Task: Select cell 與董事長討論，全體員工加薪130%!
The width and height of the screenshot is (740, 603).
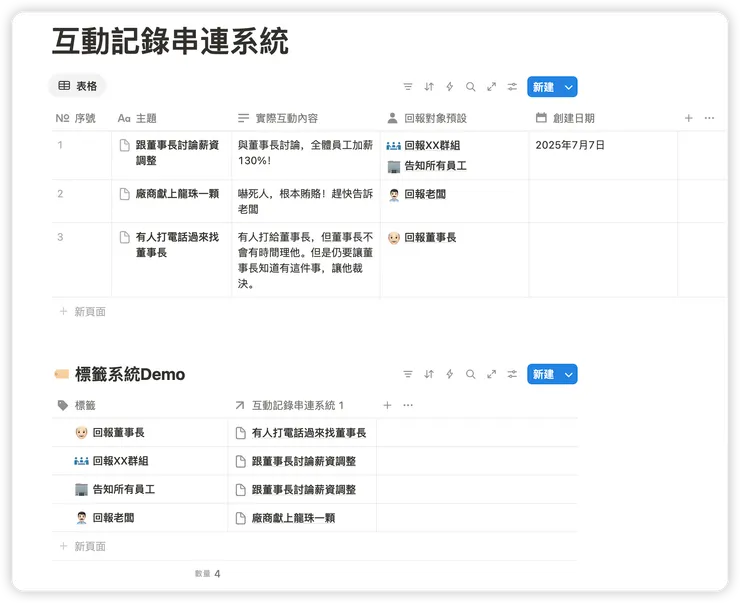Action: pyautogui.click(x=306, y=155)
